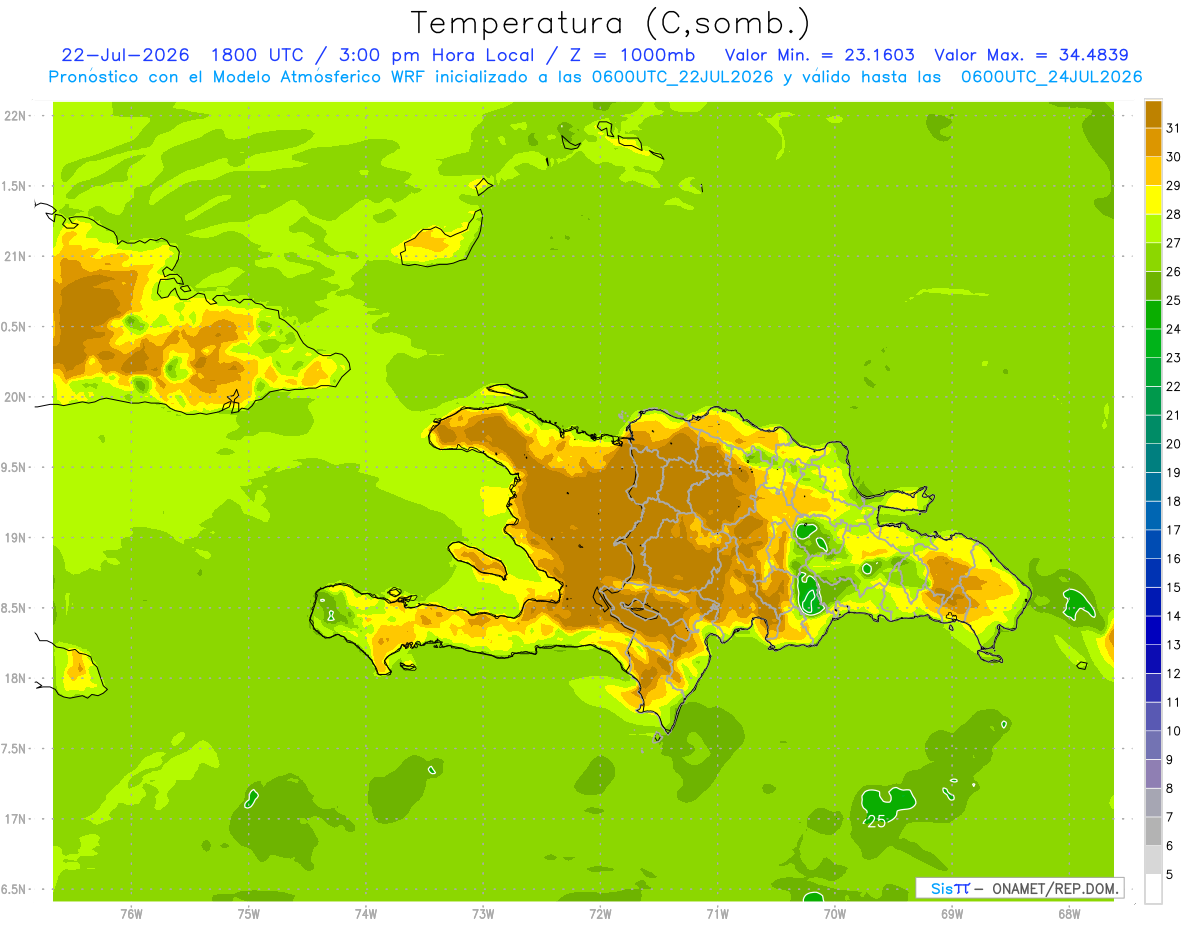This screenshot has width=1200, height=927.
Task: Click the 68W longitude axis label
Action: [x=1069, y=914]
